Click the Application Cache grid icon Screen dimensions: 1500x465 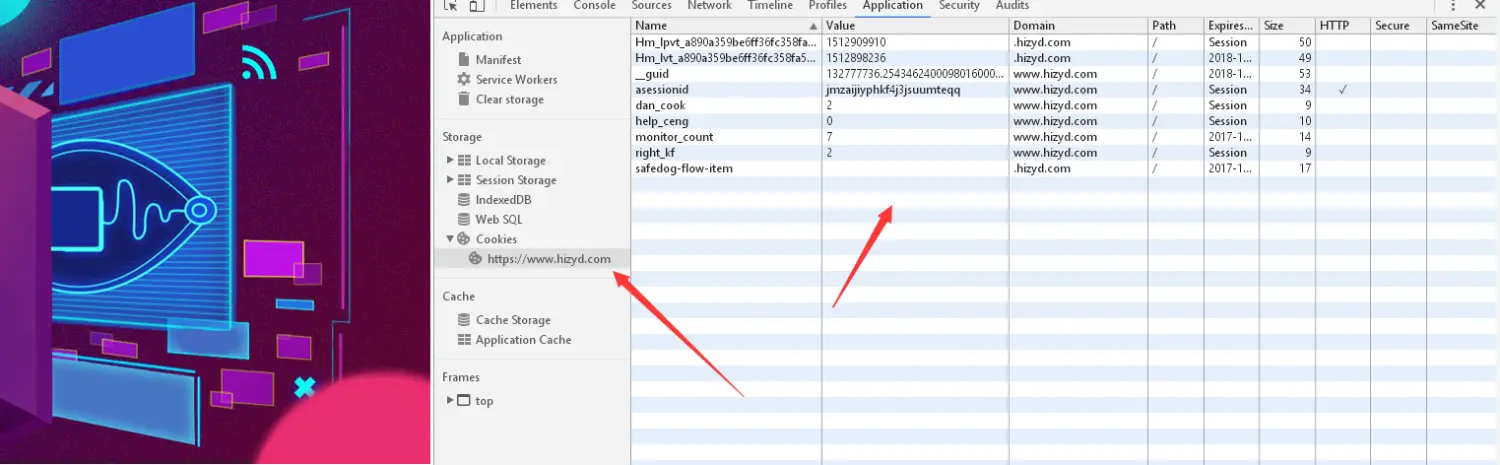pyautogui.click(x=464, y=340)
